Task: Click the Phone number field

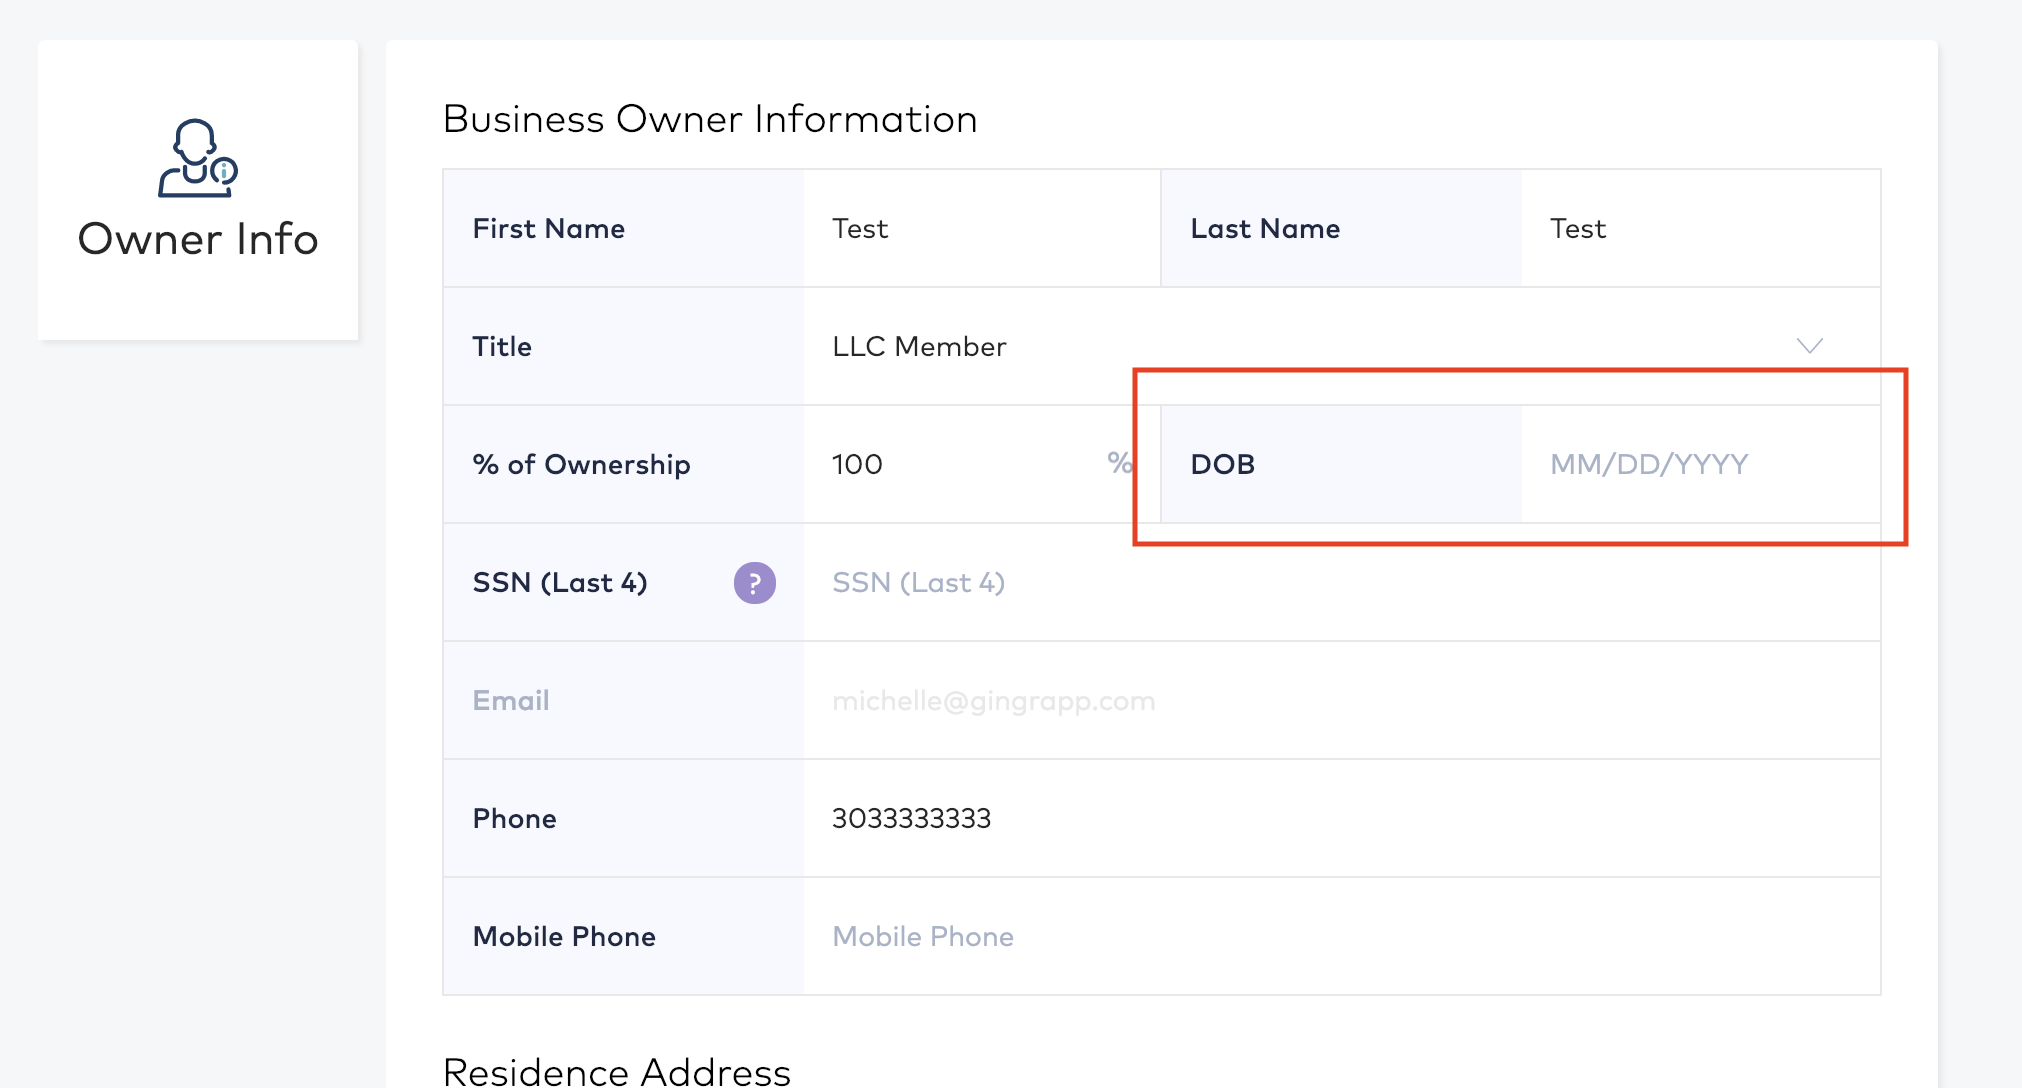Action: pos(1341,818)
